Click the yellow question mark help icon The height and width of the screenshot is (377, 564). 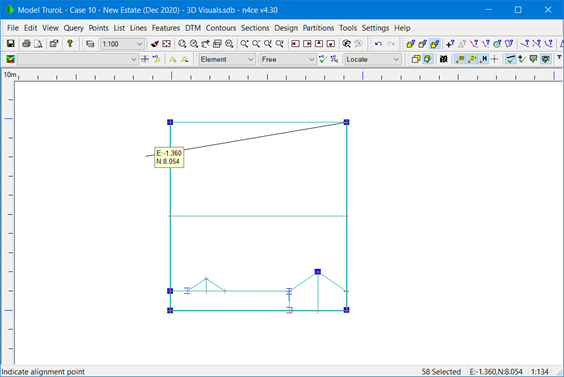[x=70, y=44]
